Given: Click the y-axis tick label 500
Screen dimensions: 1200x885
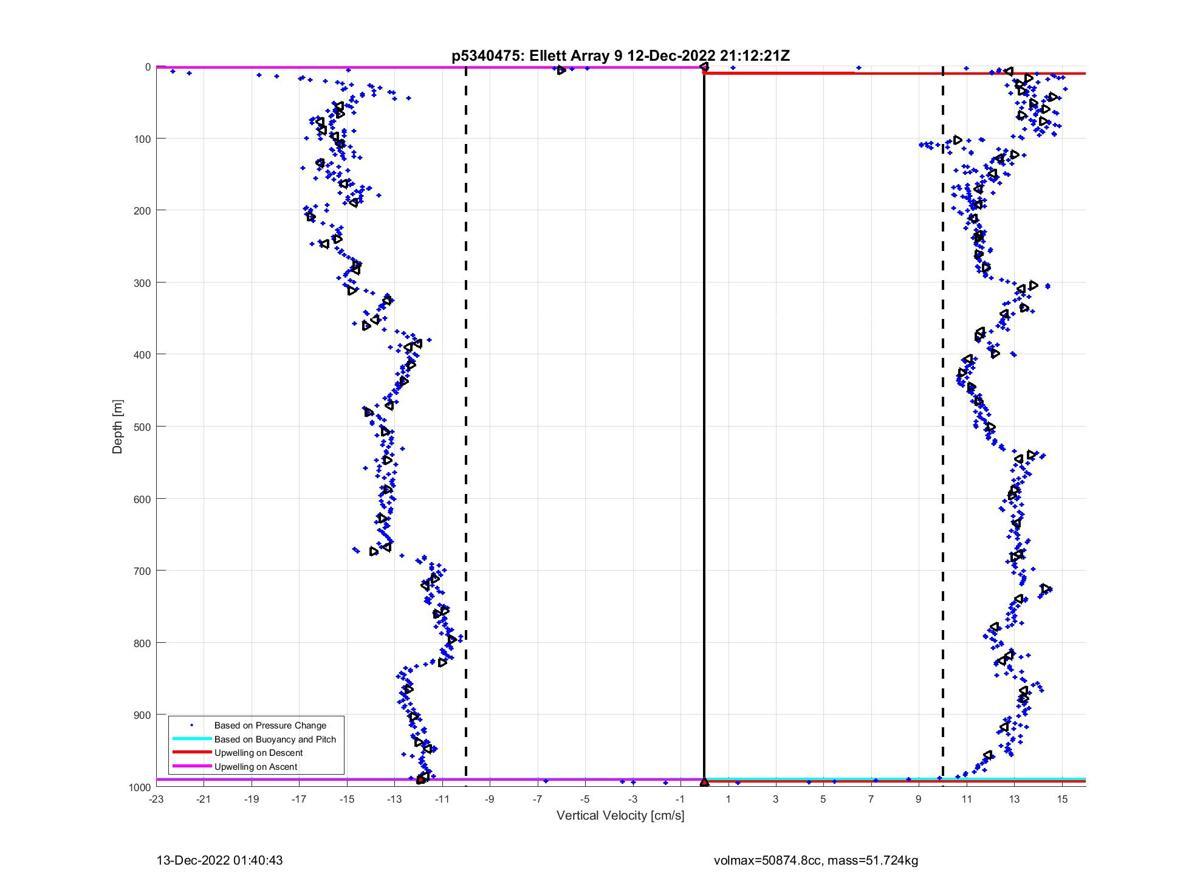Looking at the screenshot, I should pyautogui.click(x=141, y=427).
